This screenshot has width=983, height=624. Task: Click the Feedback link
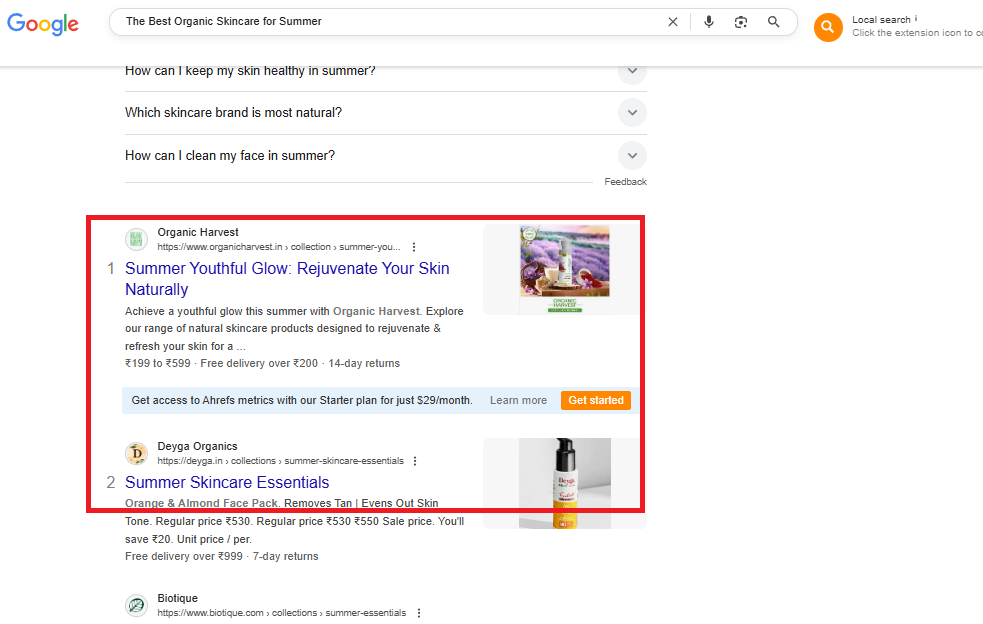[x=625, y=182]
